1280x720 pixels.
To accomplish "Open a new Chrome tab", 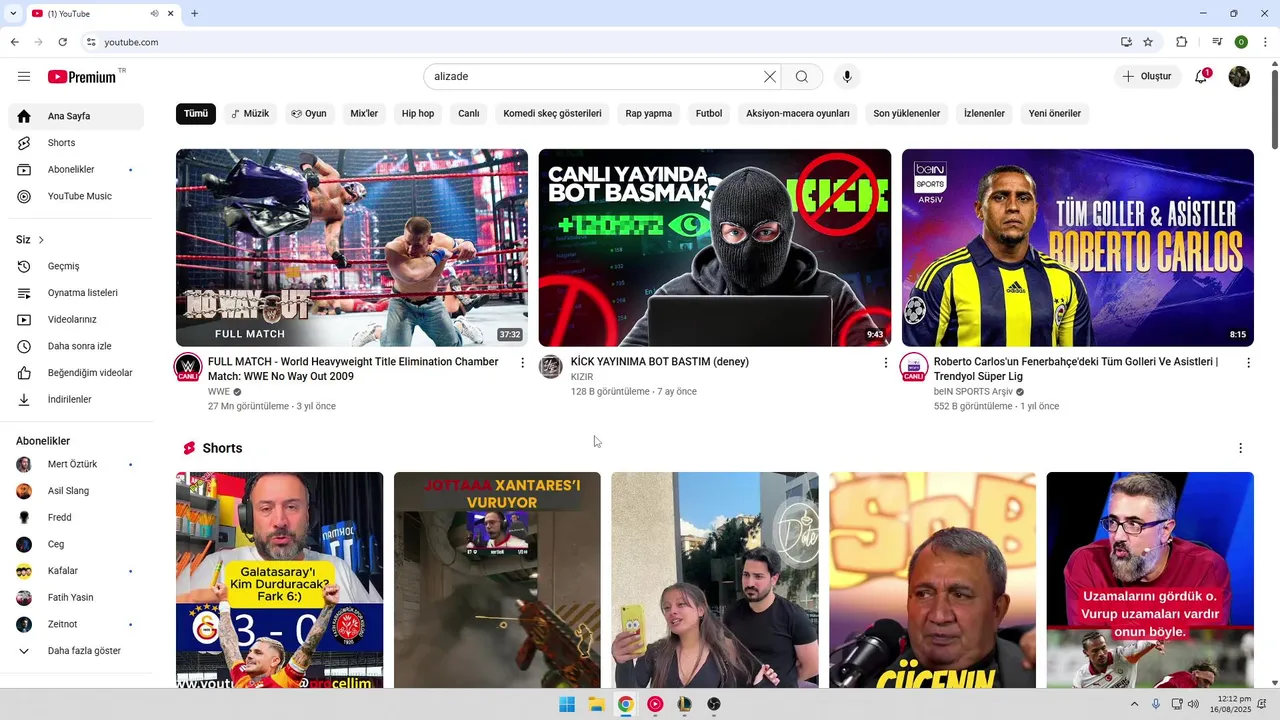I will 194,13.
